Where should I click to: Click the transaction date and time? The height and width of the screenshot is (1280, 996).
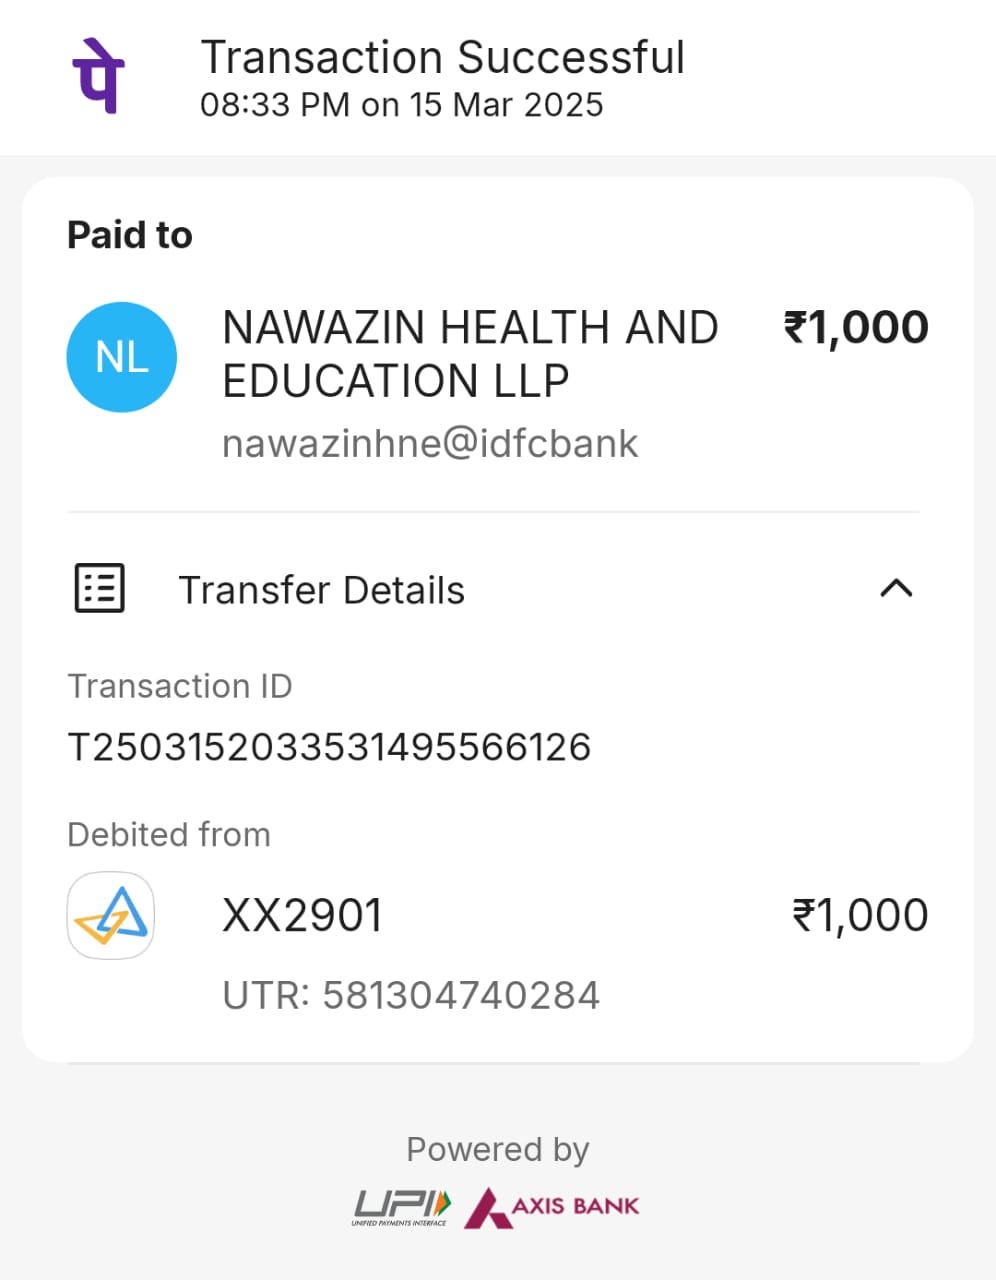click(x=402, y=105)
